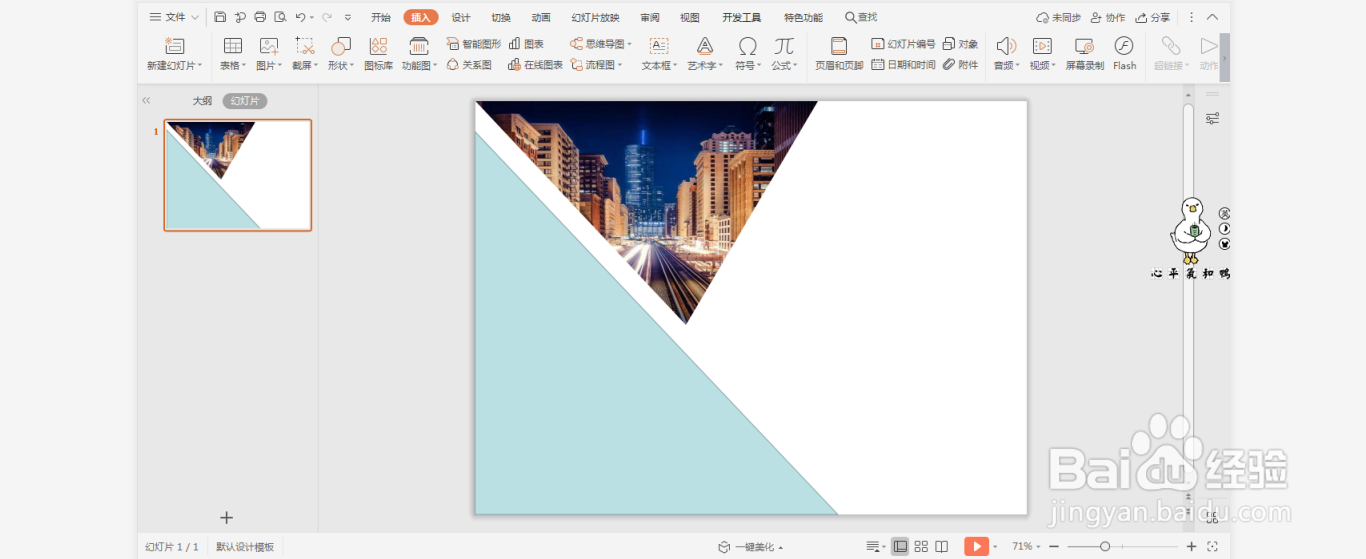Open the 审阅 Review tab

coord(650,17)
